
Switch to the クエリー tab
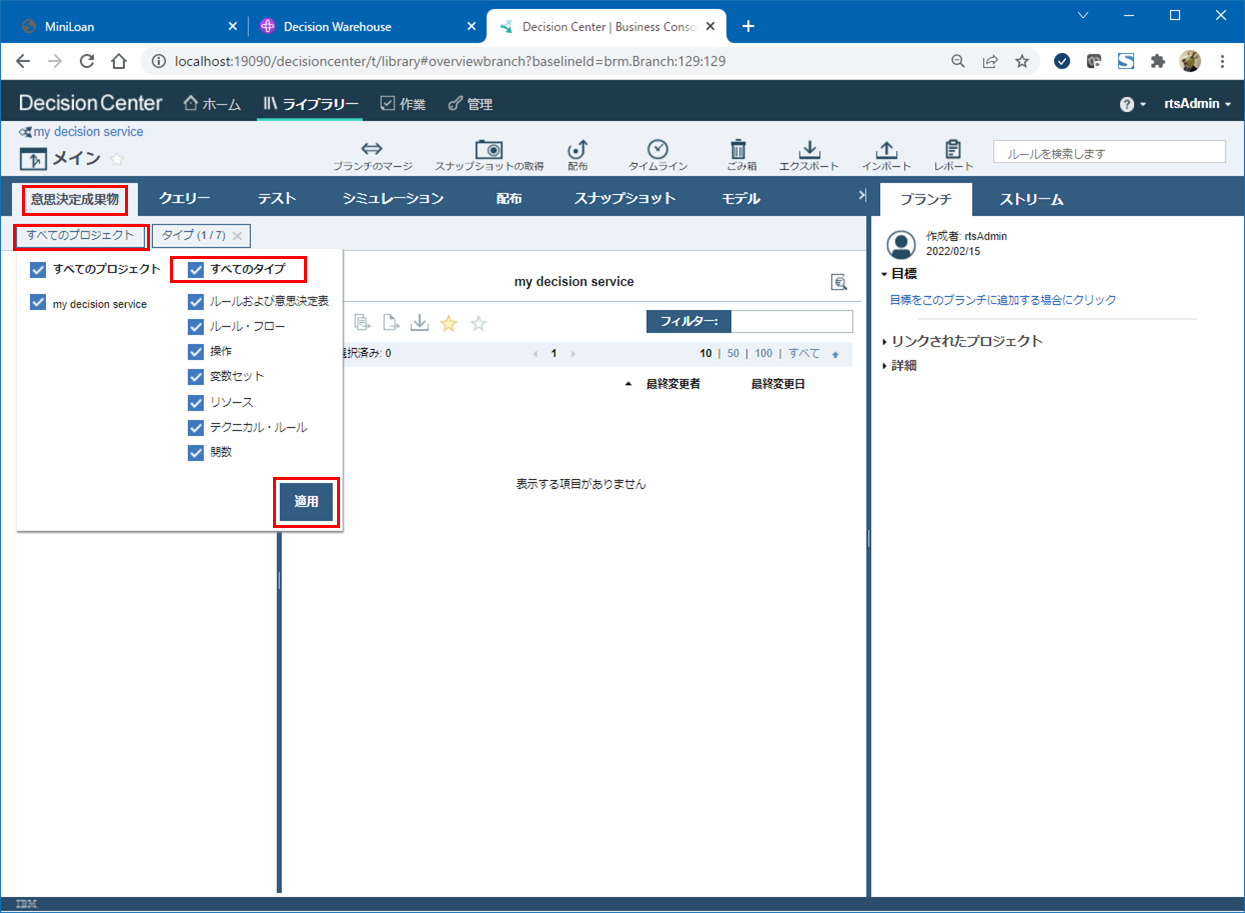[x=185, y=199]
